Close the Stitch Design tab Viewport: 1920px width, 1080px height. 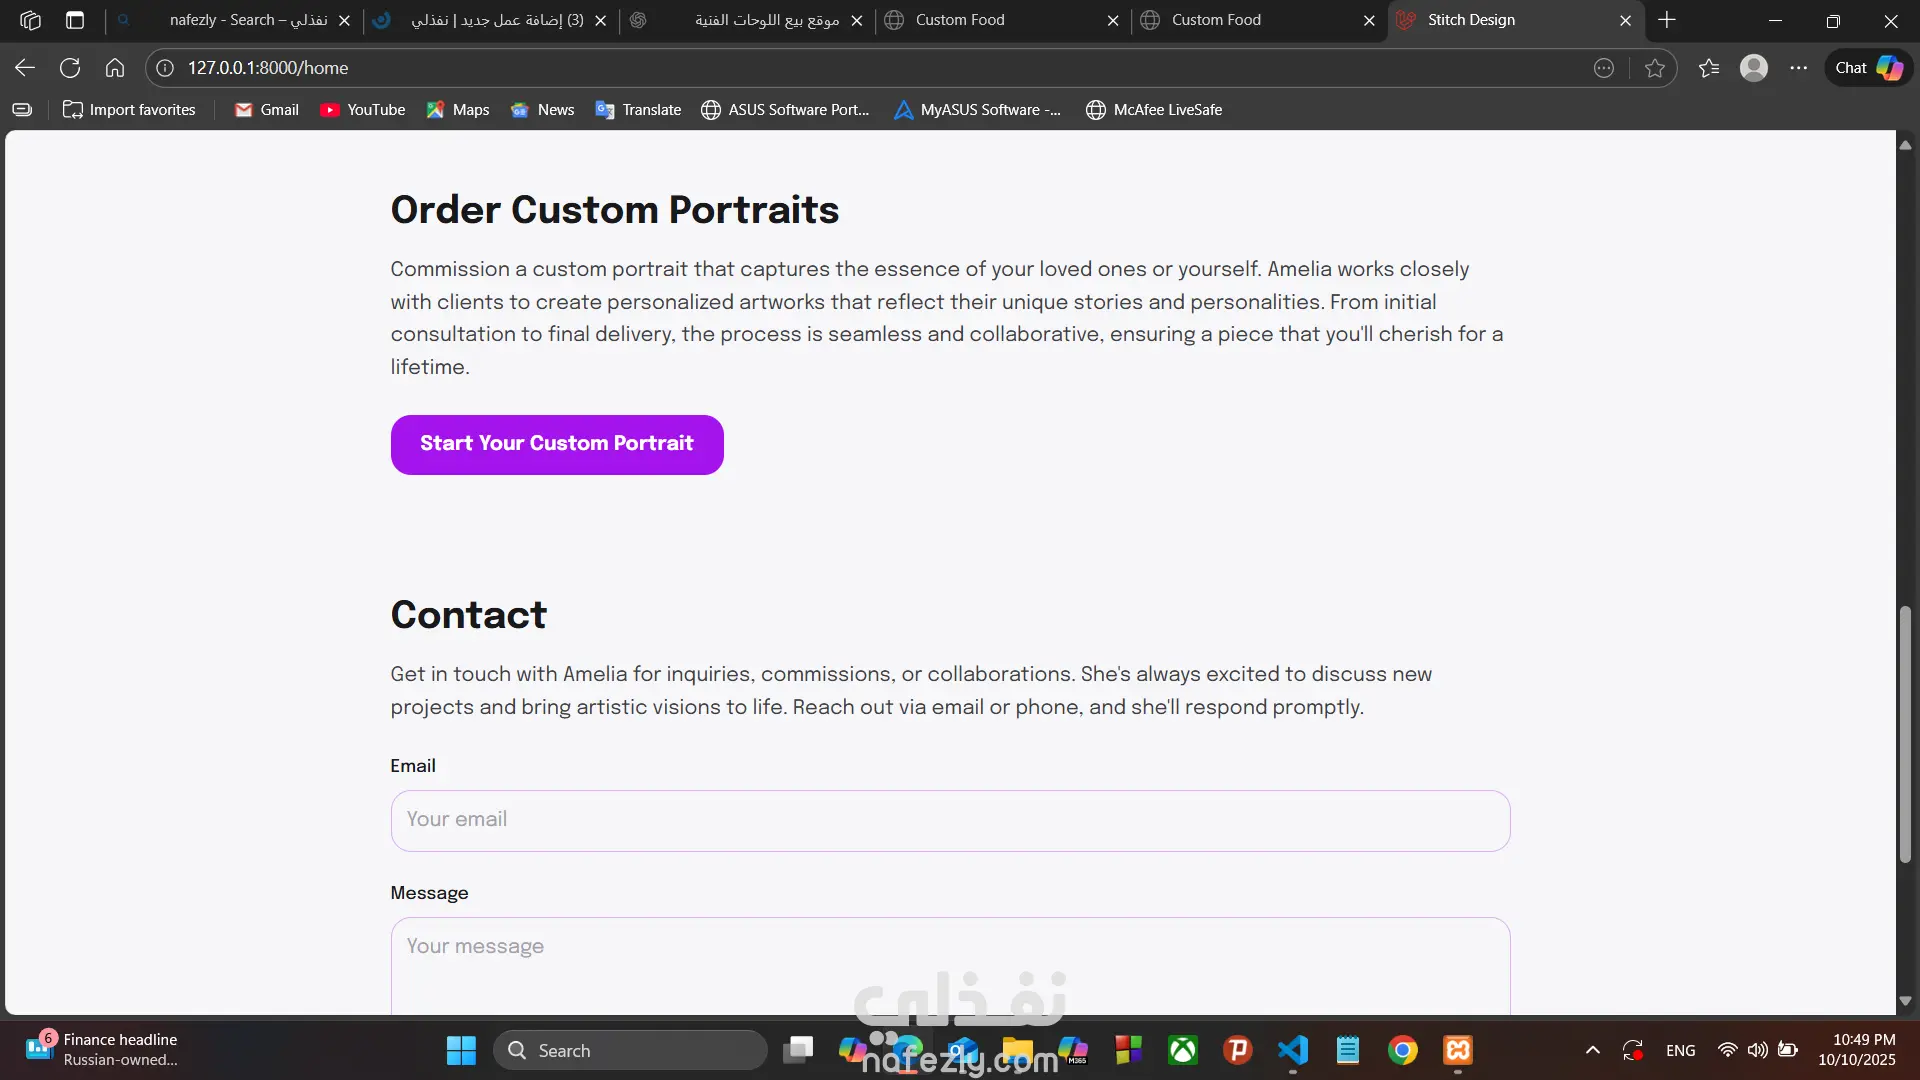tap(1626, 20)
